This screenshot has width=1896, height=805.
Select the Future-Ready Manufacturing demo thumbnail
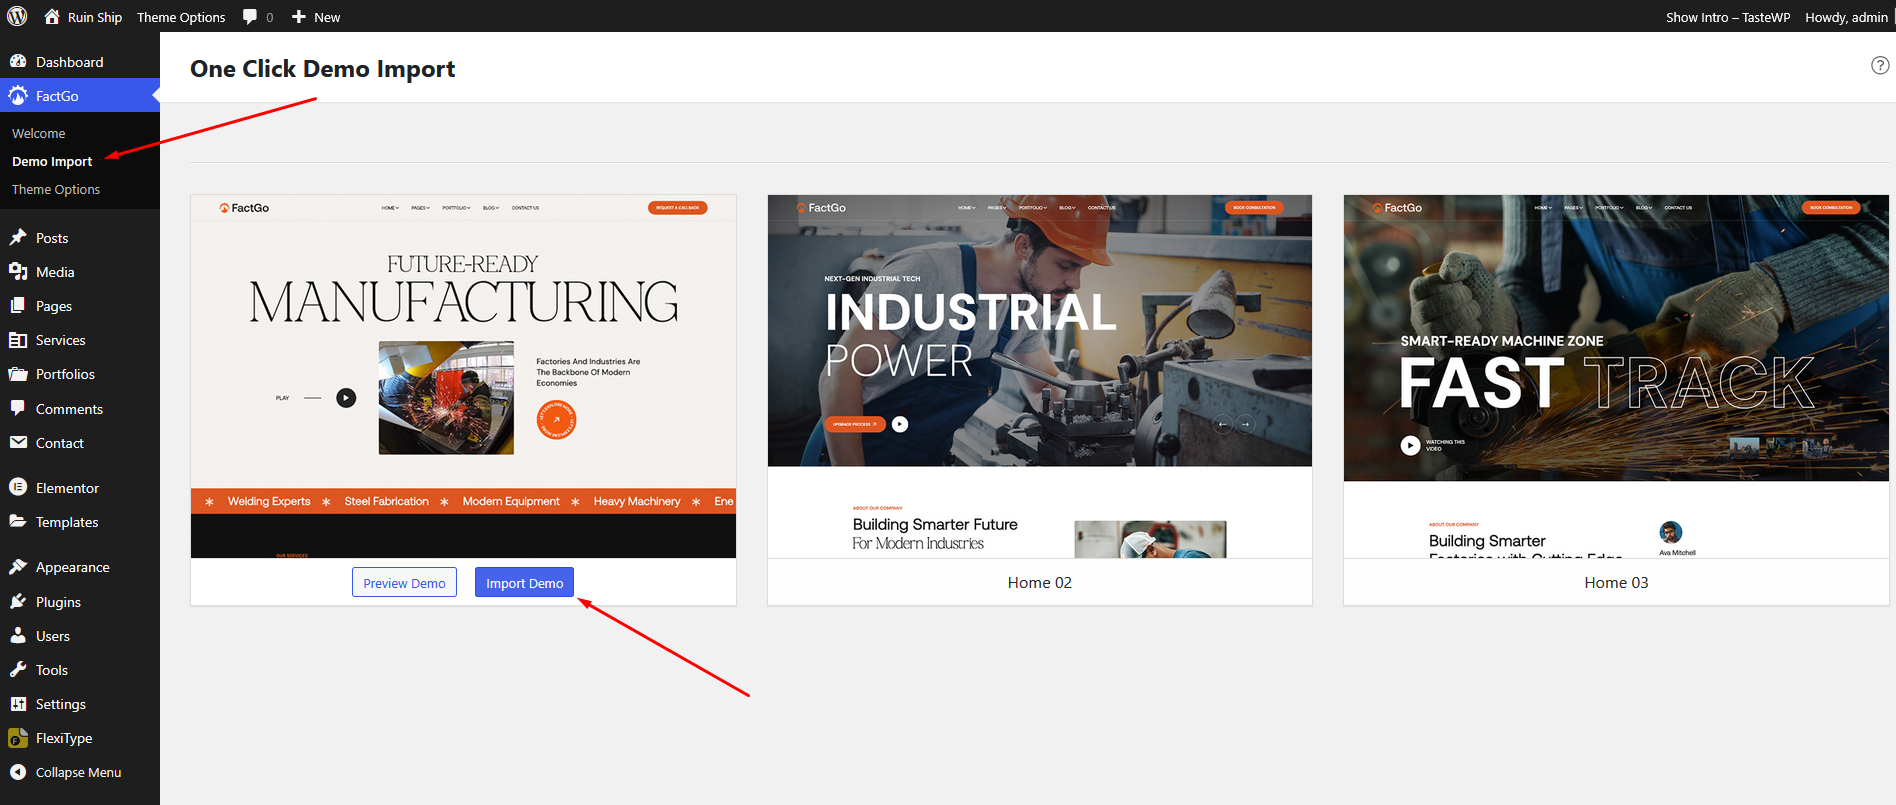(463, 376)
